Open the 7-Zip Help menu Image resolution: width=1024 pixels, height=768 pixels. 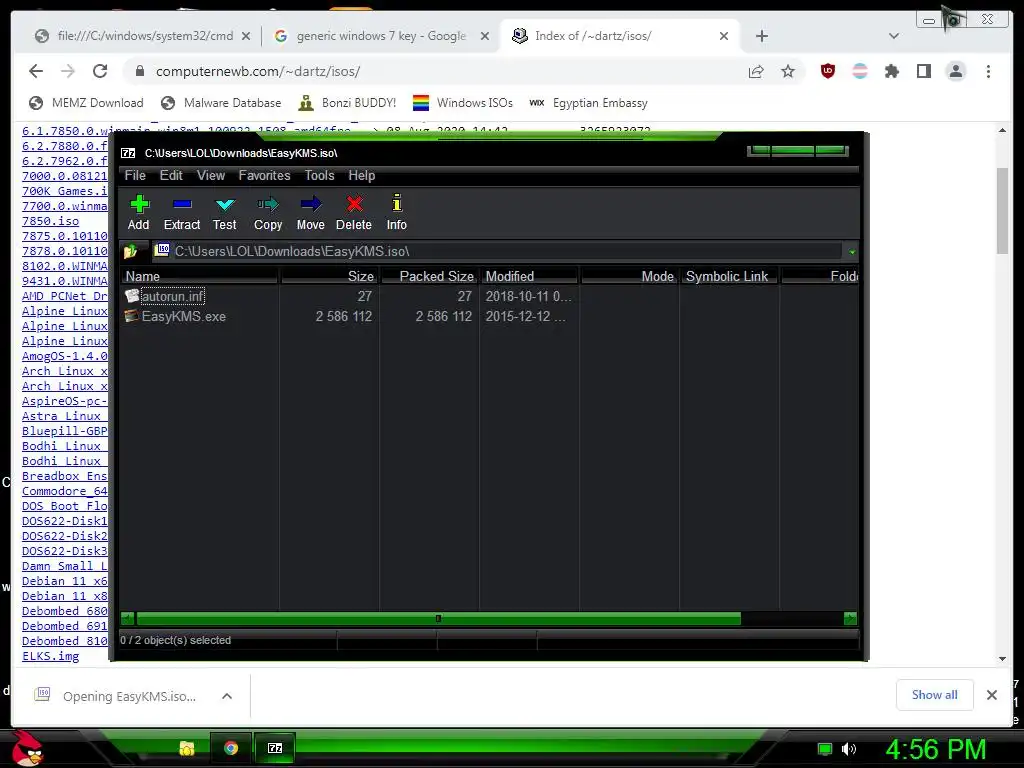pos(362,176)
